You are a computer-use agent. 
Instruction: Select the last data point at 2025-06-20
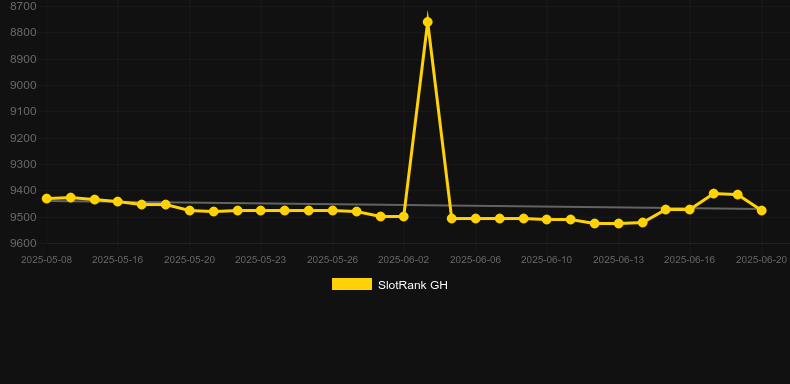tap(762, 210)
